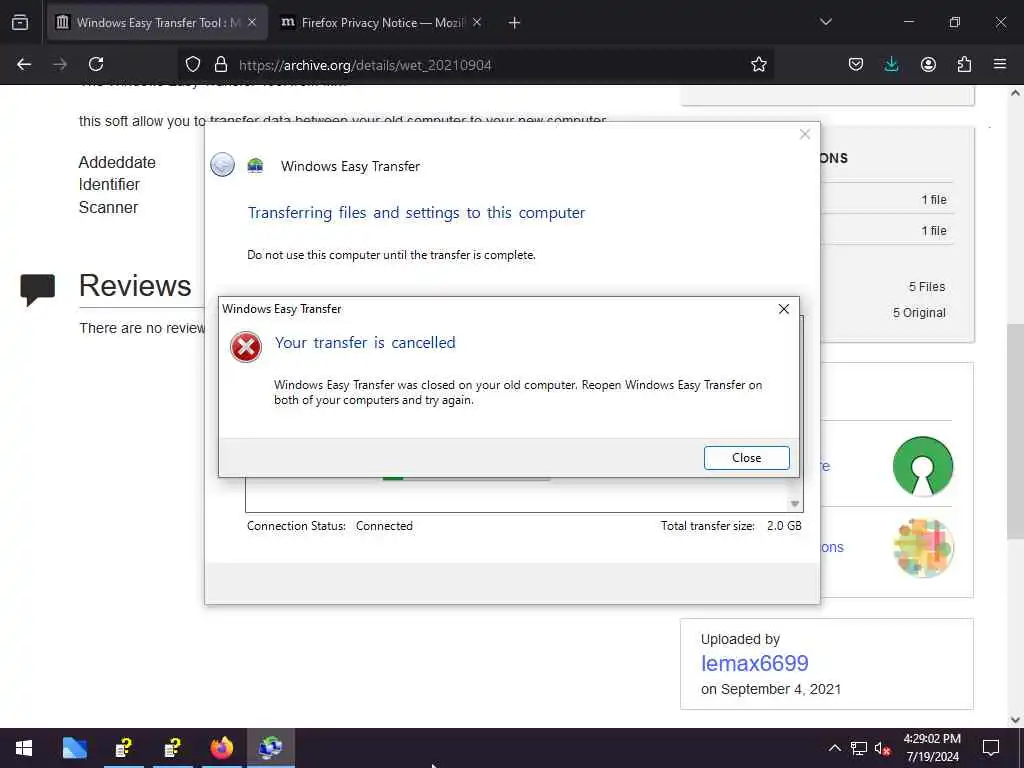Open Save to Pocket icon

[x=856, y=64]
